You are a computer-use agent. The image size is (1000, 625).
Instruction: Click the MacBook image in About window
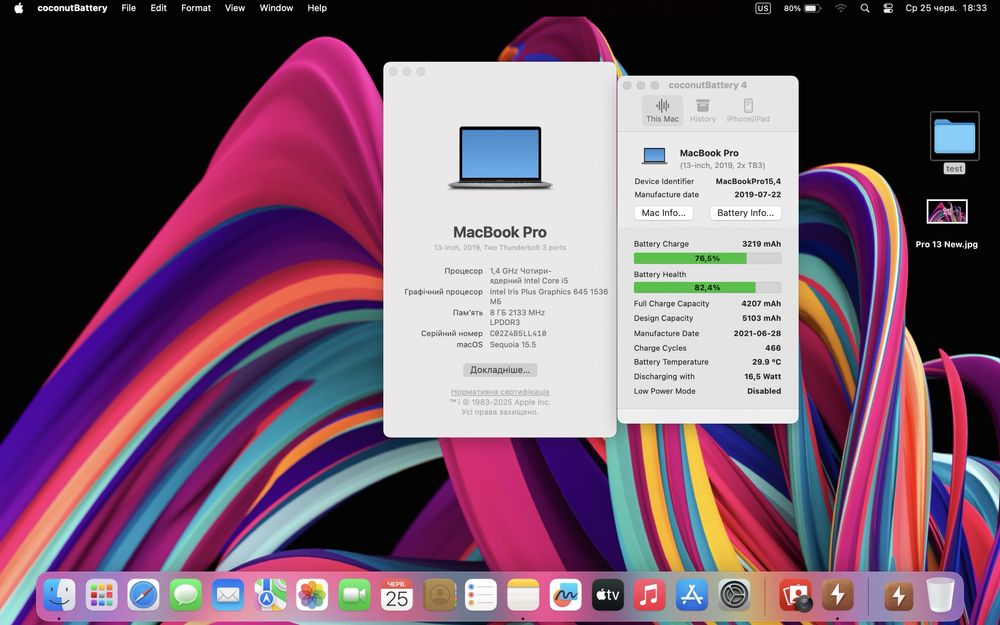500,158
